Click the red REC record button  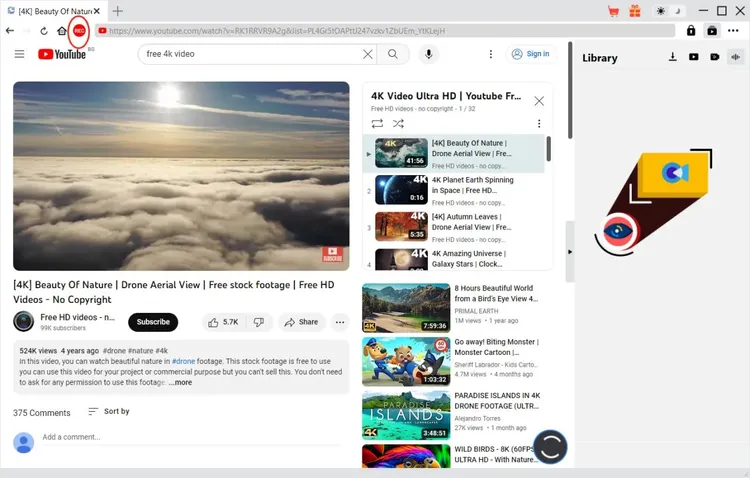[78, 31]
